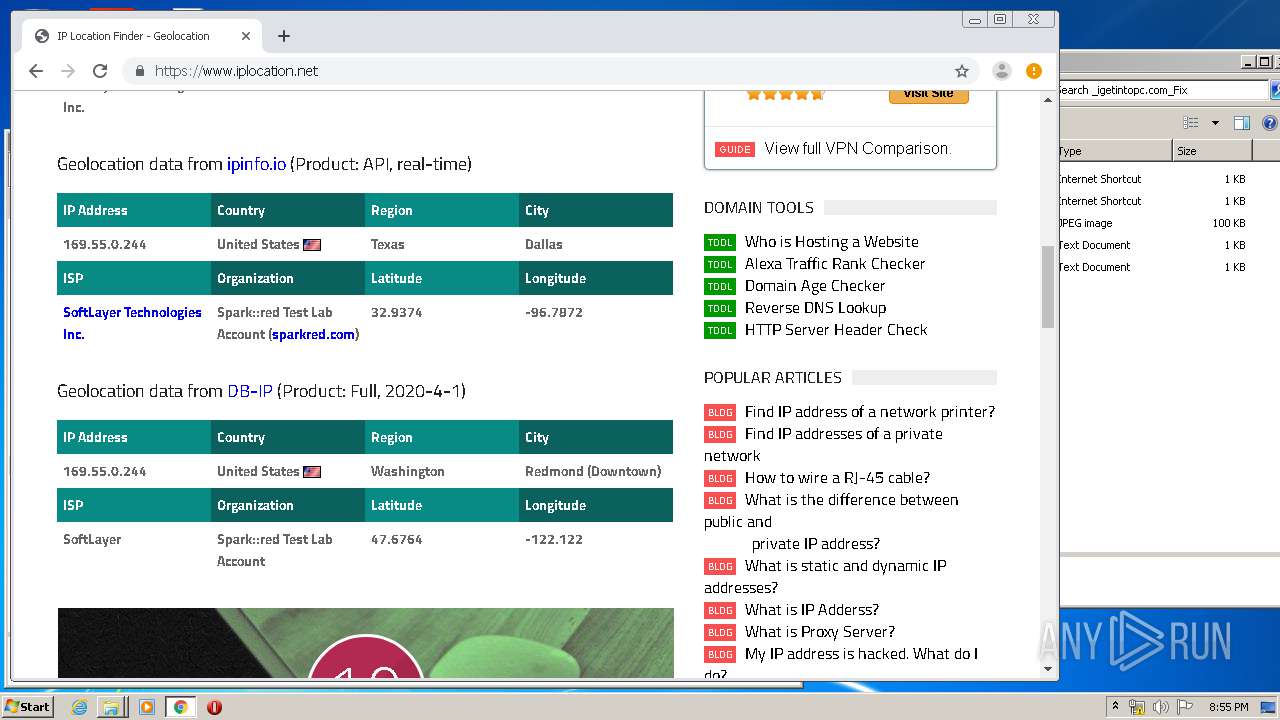Image resolution: width=1280 pixels, height=720 pixels.
Task: Launch Internet Explorer from taskbar
Action: (x=80, y=707)
